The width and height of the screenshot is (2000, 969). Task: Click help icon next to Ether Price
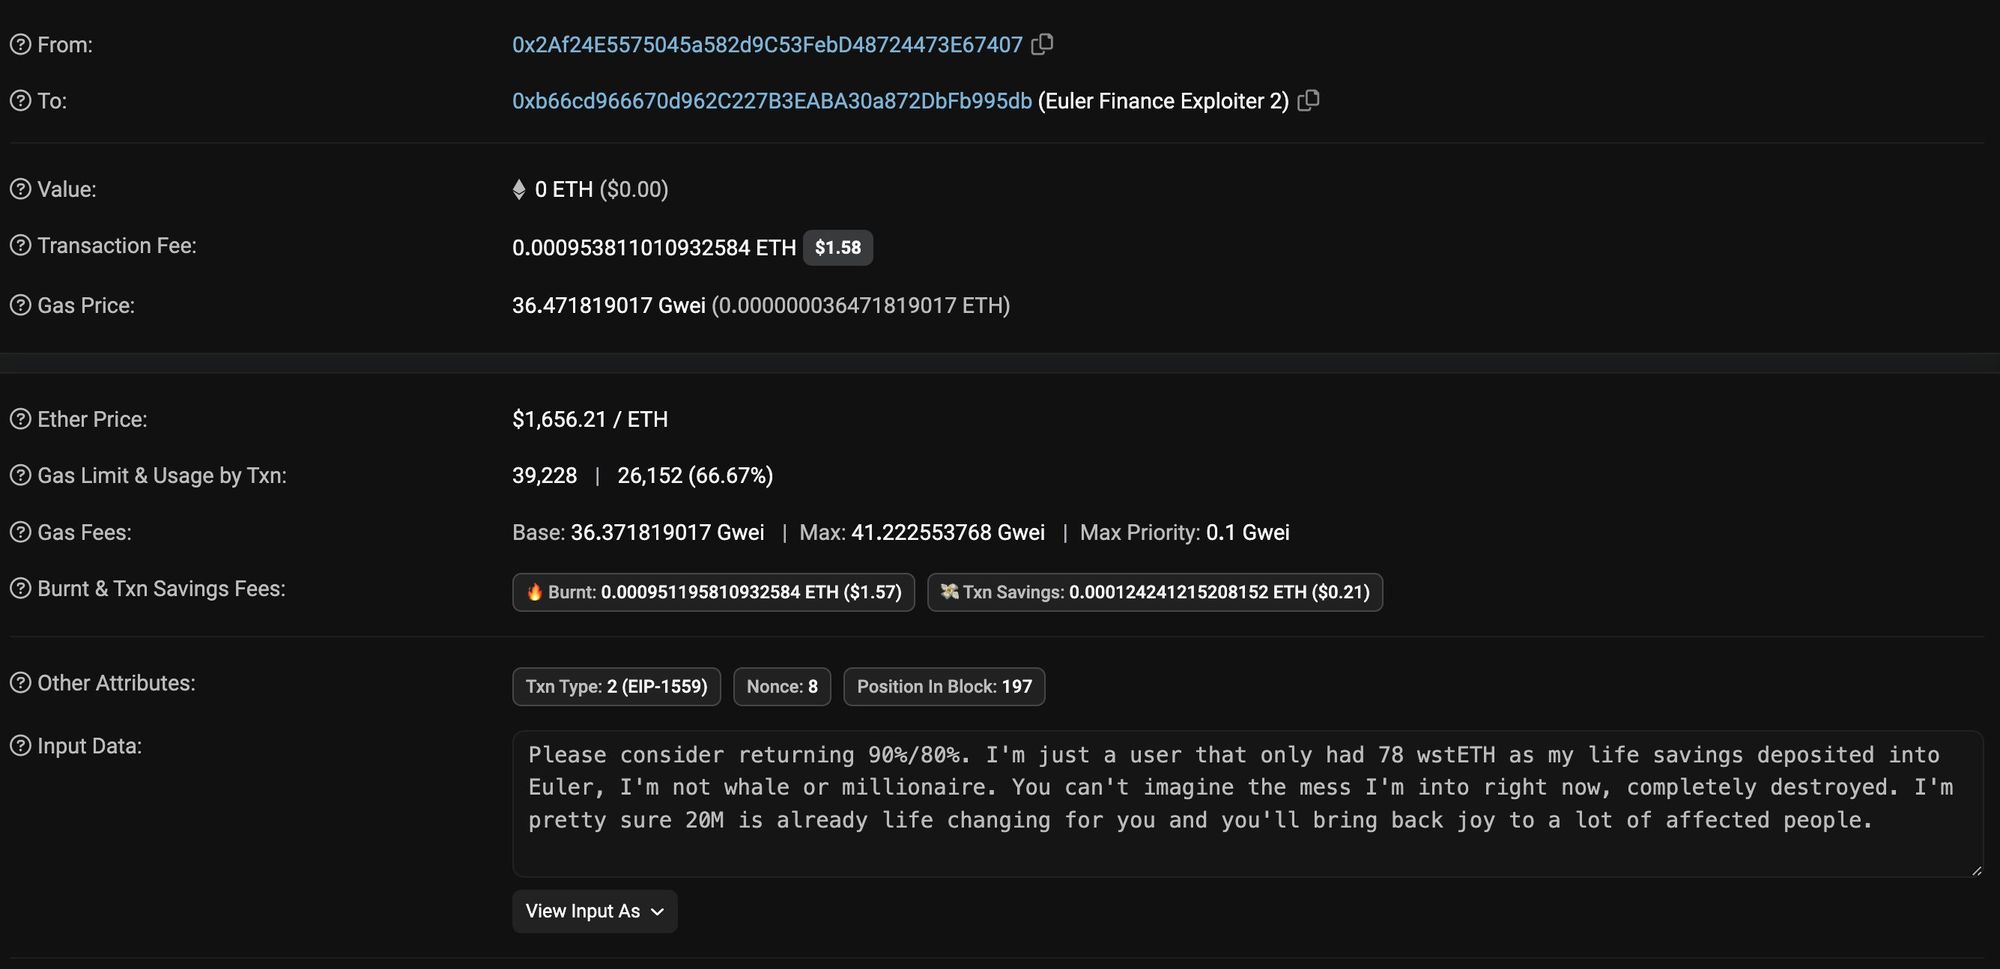[20, 419]
